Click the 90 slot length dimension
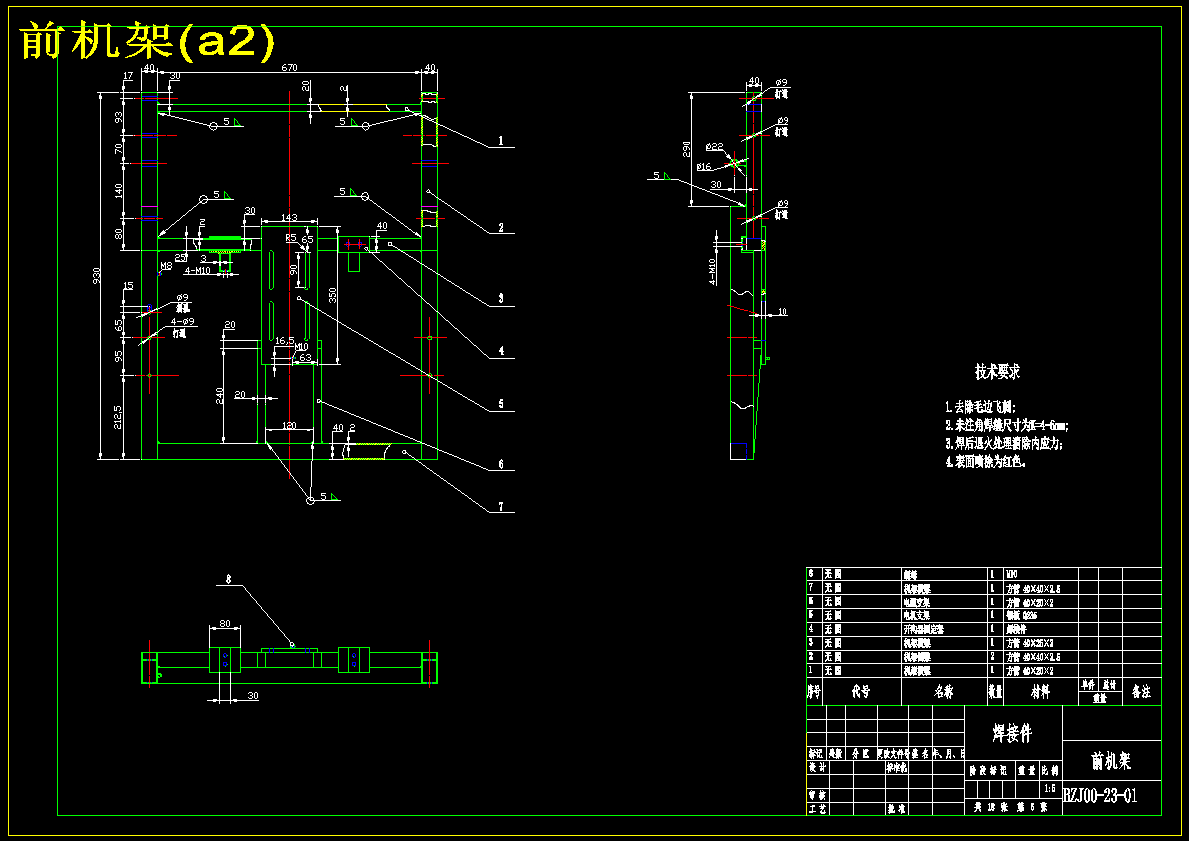The image size is (1189, 841). point(293,269)
